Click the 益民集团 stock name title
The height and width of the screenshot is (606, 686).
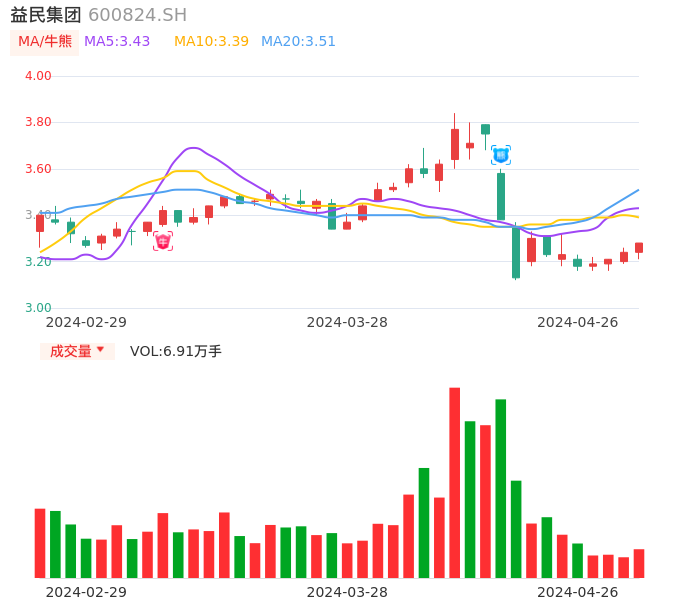pos(46,15)
